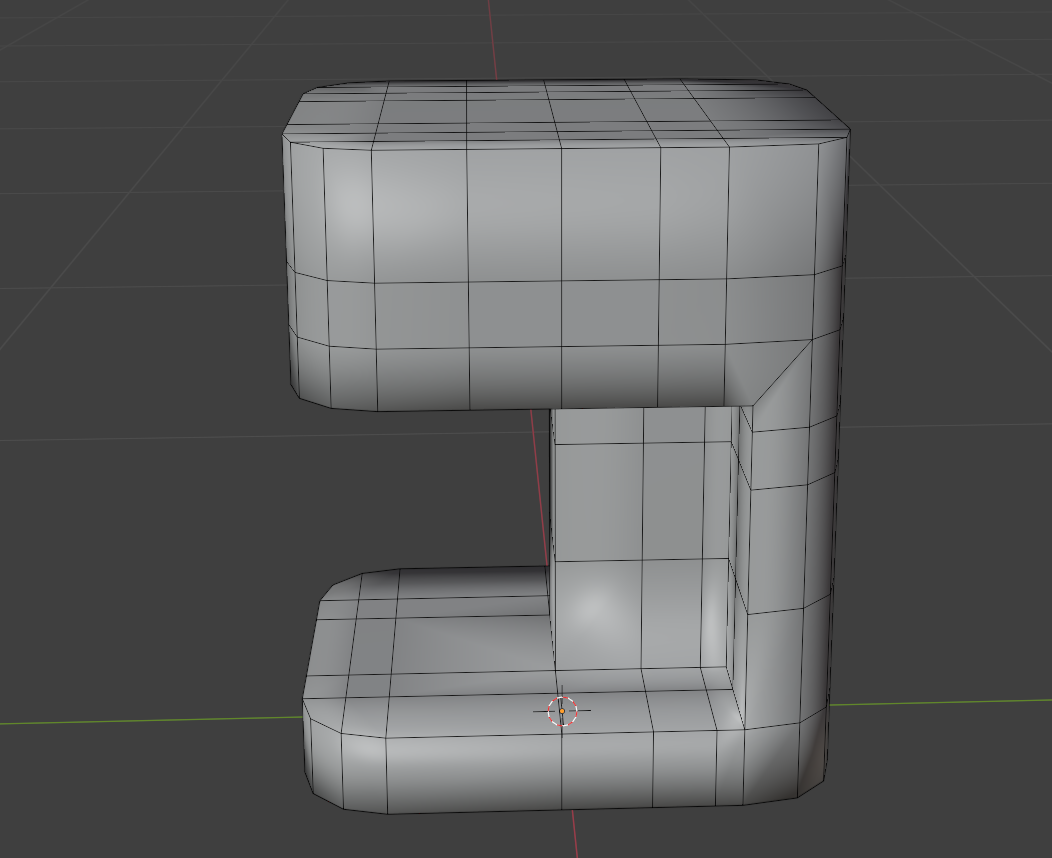Click the bright highlight on the inner wall
Image resolution: width=1052 pixels, height=858 pixels.
tap(592, 606)
